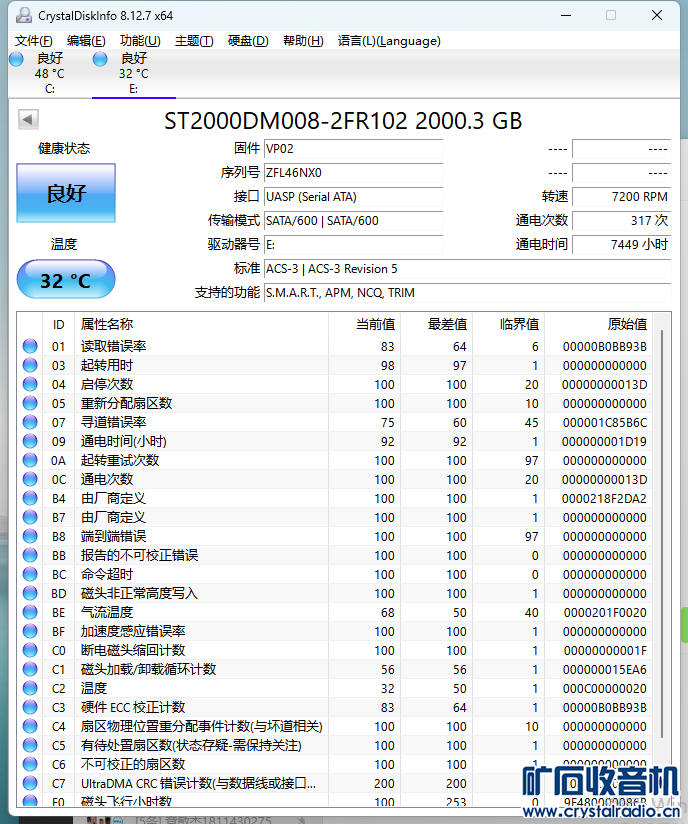Image resolution: width=688 pixels, height=824 pixels.
Task: Click the status orb for C3 硬件 ECC 校正计数
Action: point(30,707)
